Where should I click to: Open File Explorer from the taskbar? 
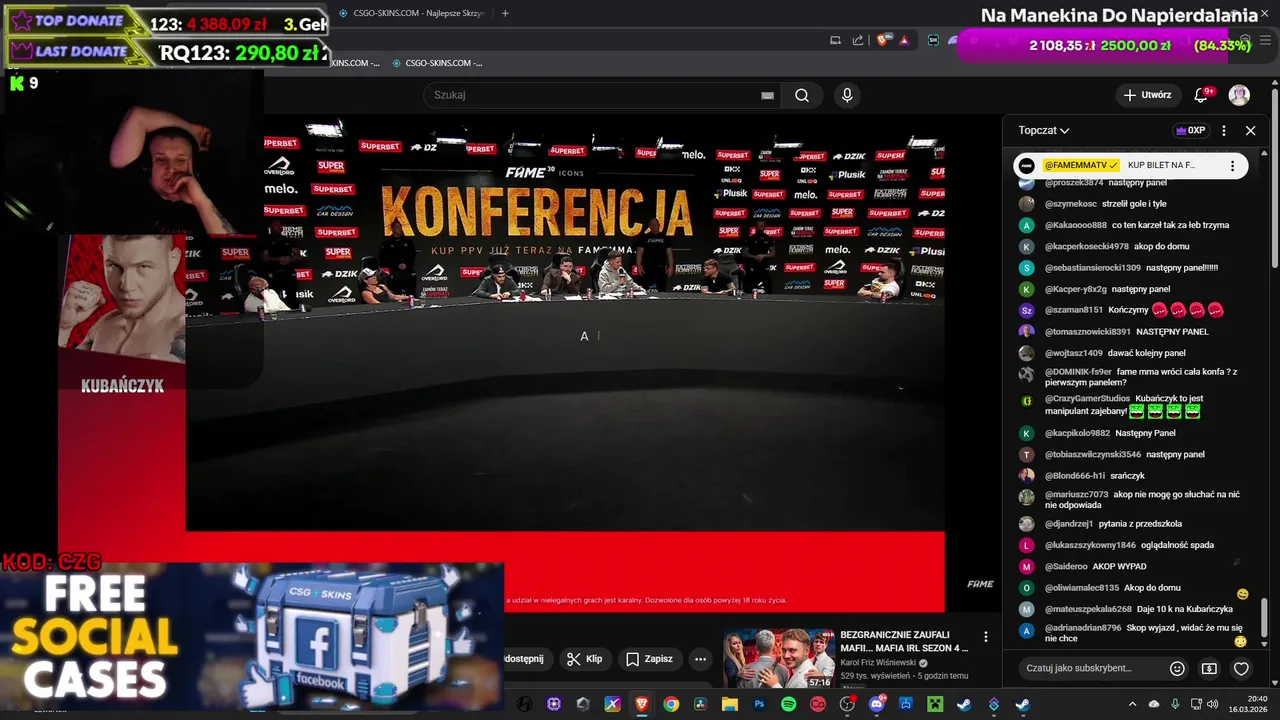[x=729, y=704]
